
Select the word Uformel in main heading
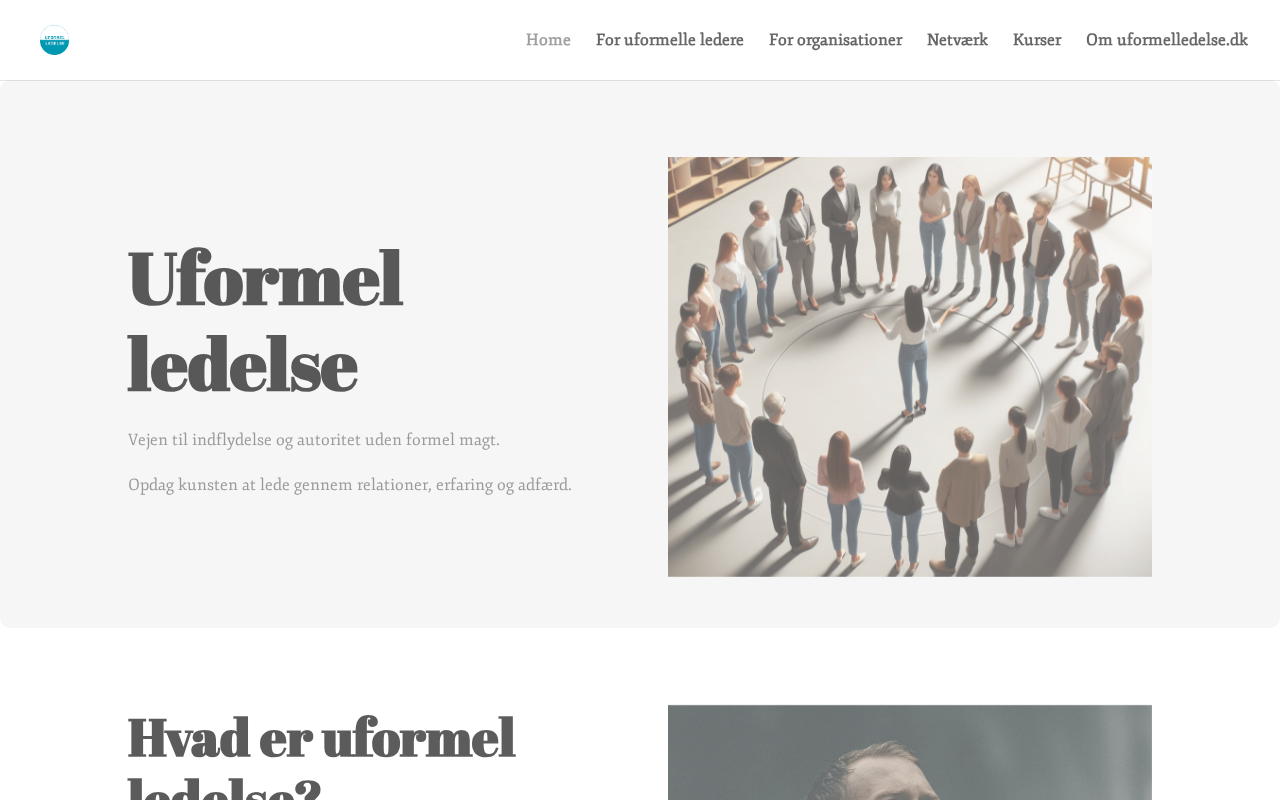265,277
